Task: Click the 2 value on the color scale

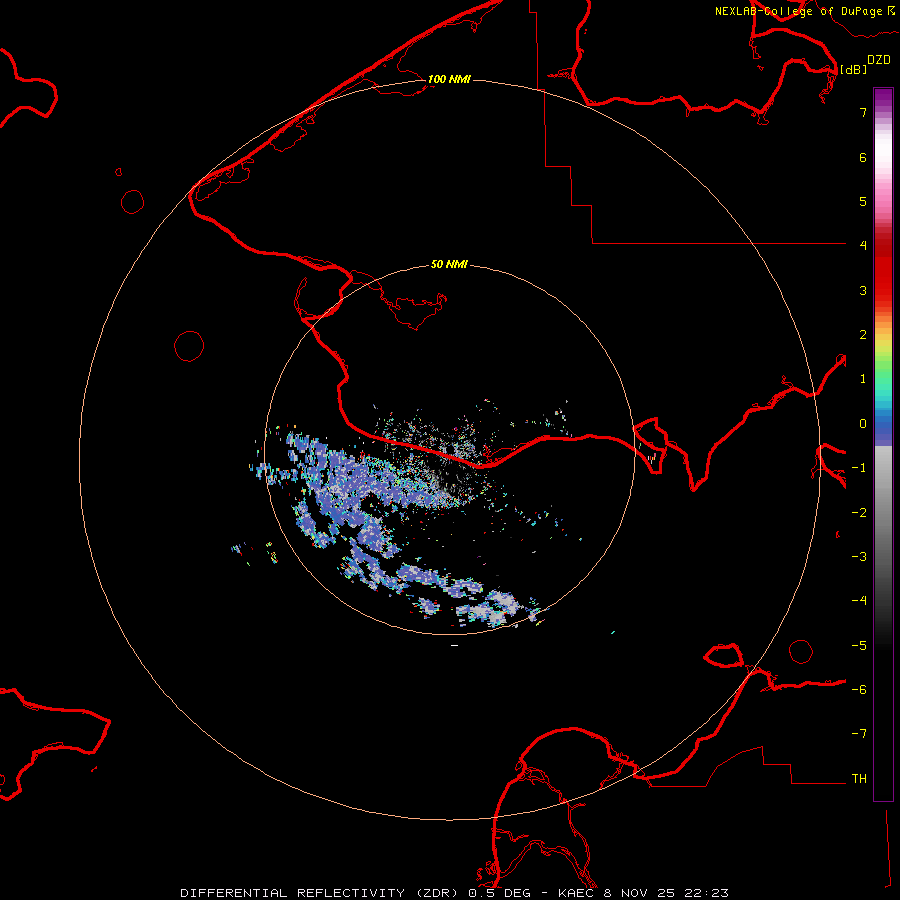Action: click(x=863, y=335)
